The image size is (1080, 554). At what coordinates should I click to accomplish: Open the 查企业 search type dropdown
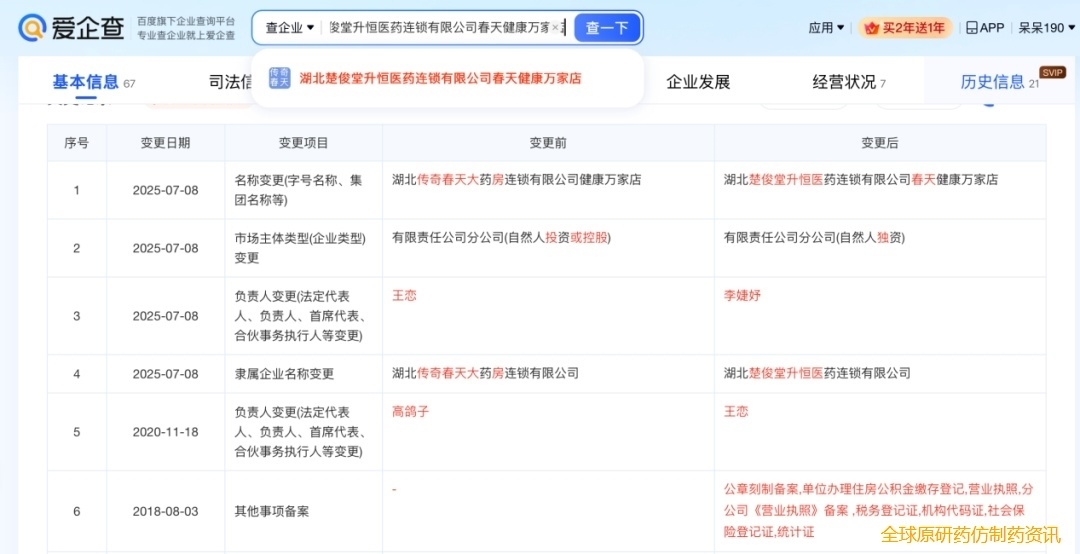pyautogui.click(x=290, y=28)
